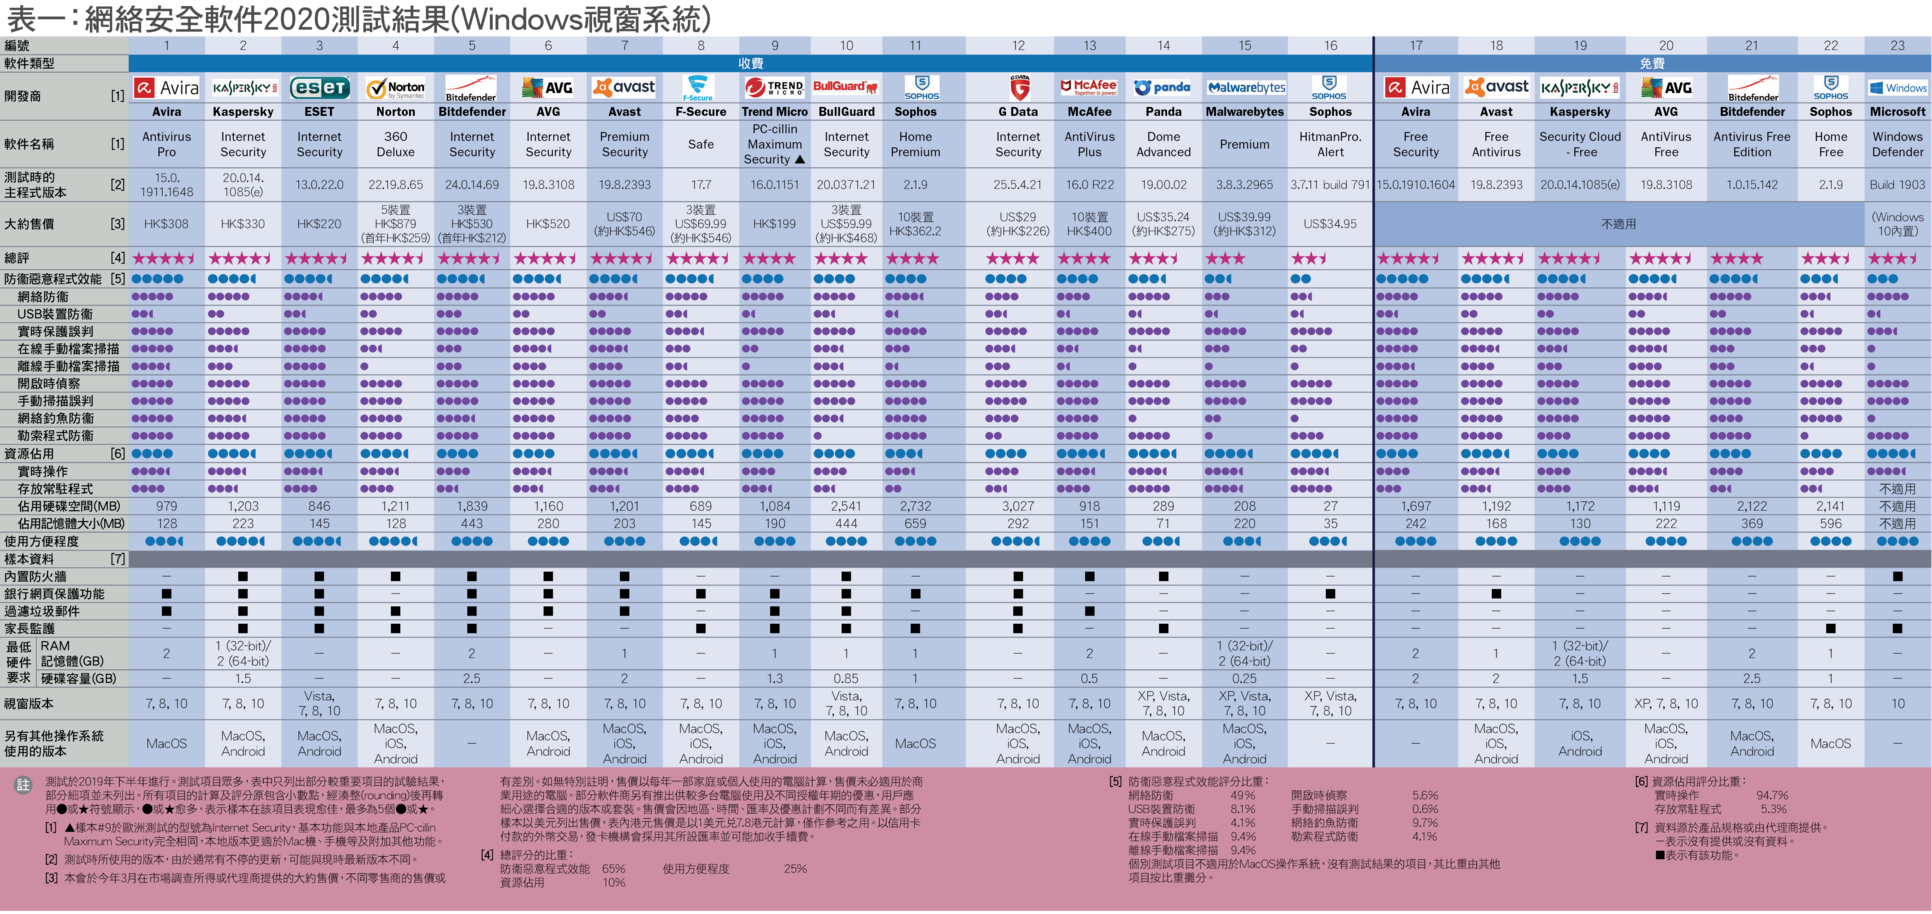Click memory usage value '596'

(x=1831, y=523)
